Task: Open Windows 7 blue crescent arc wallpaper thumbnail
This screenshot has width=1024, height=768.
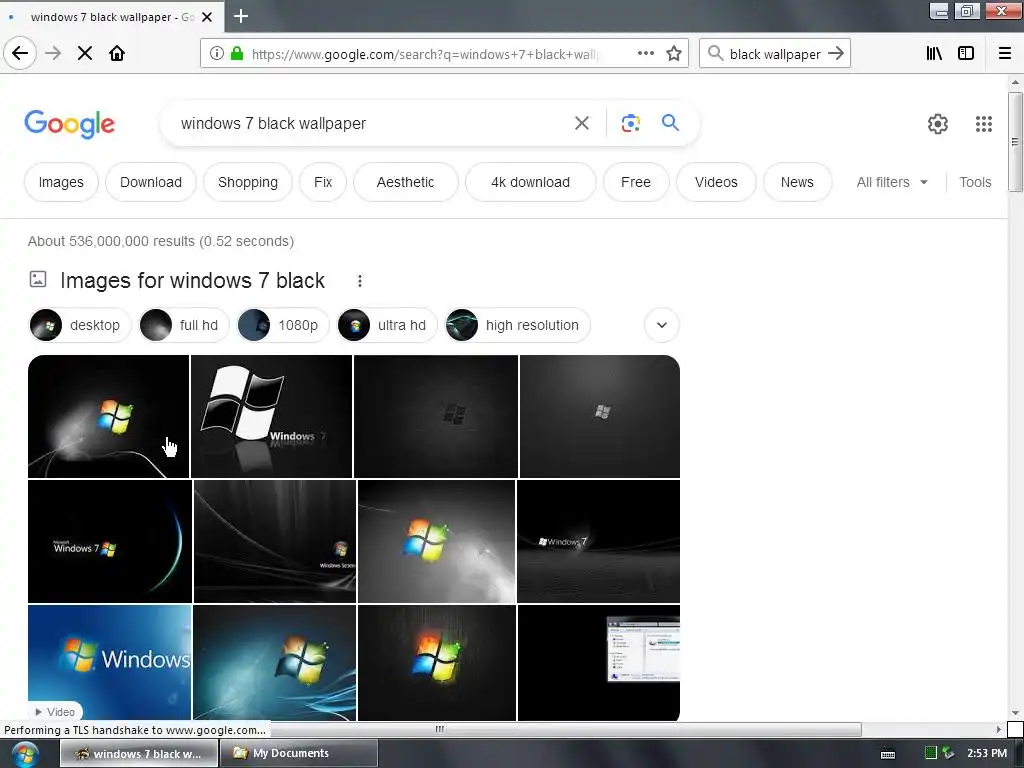Action: coord(110,541)
